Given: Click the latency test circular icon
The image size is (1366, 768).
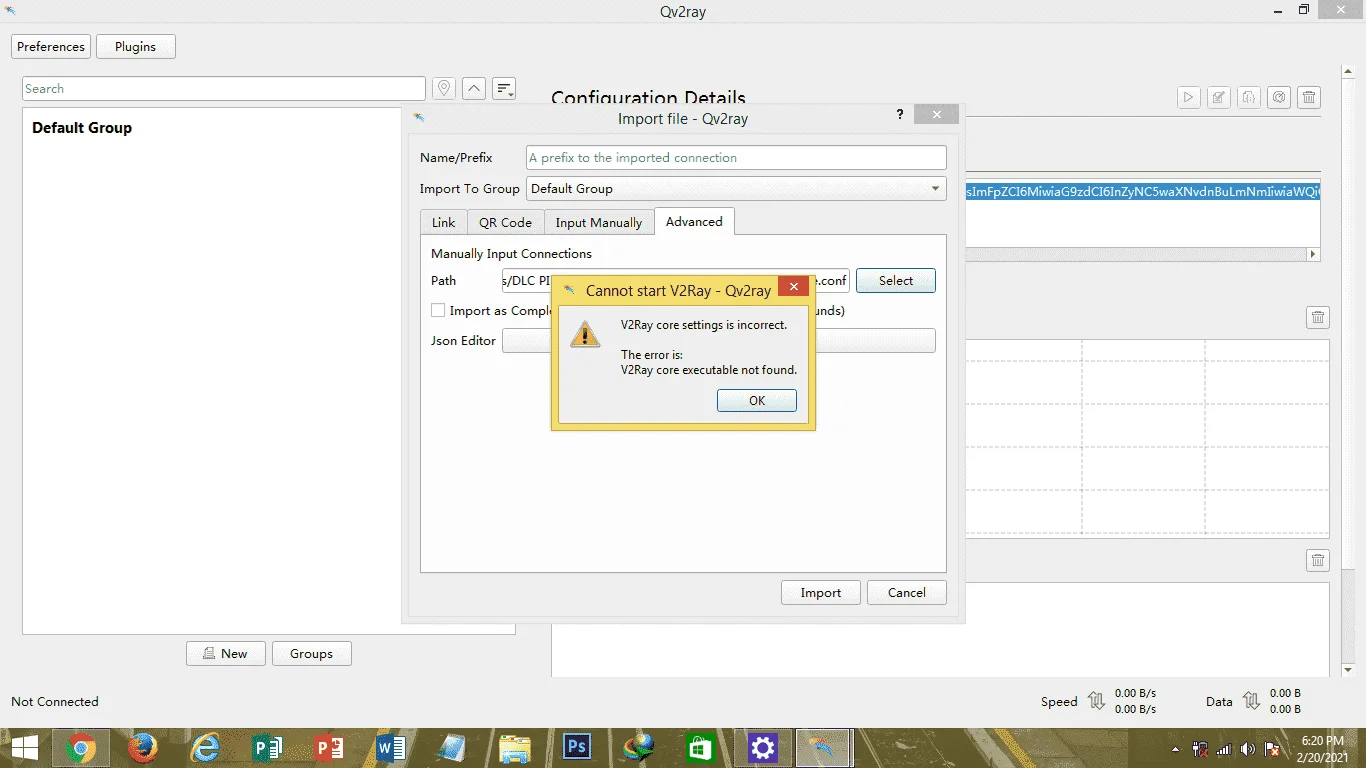Looking at the screenshot, I should tap(1278, 97).
